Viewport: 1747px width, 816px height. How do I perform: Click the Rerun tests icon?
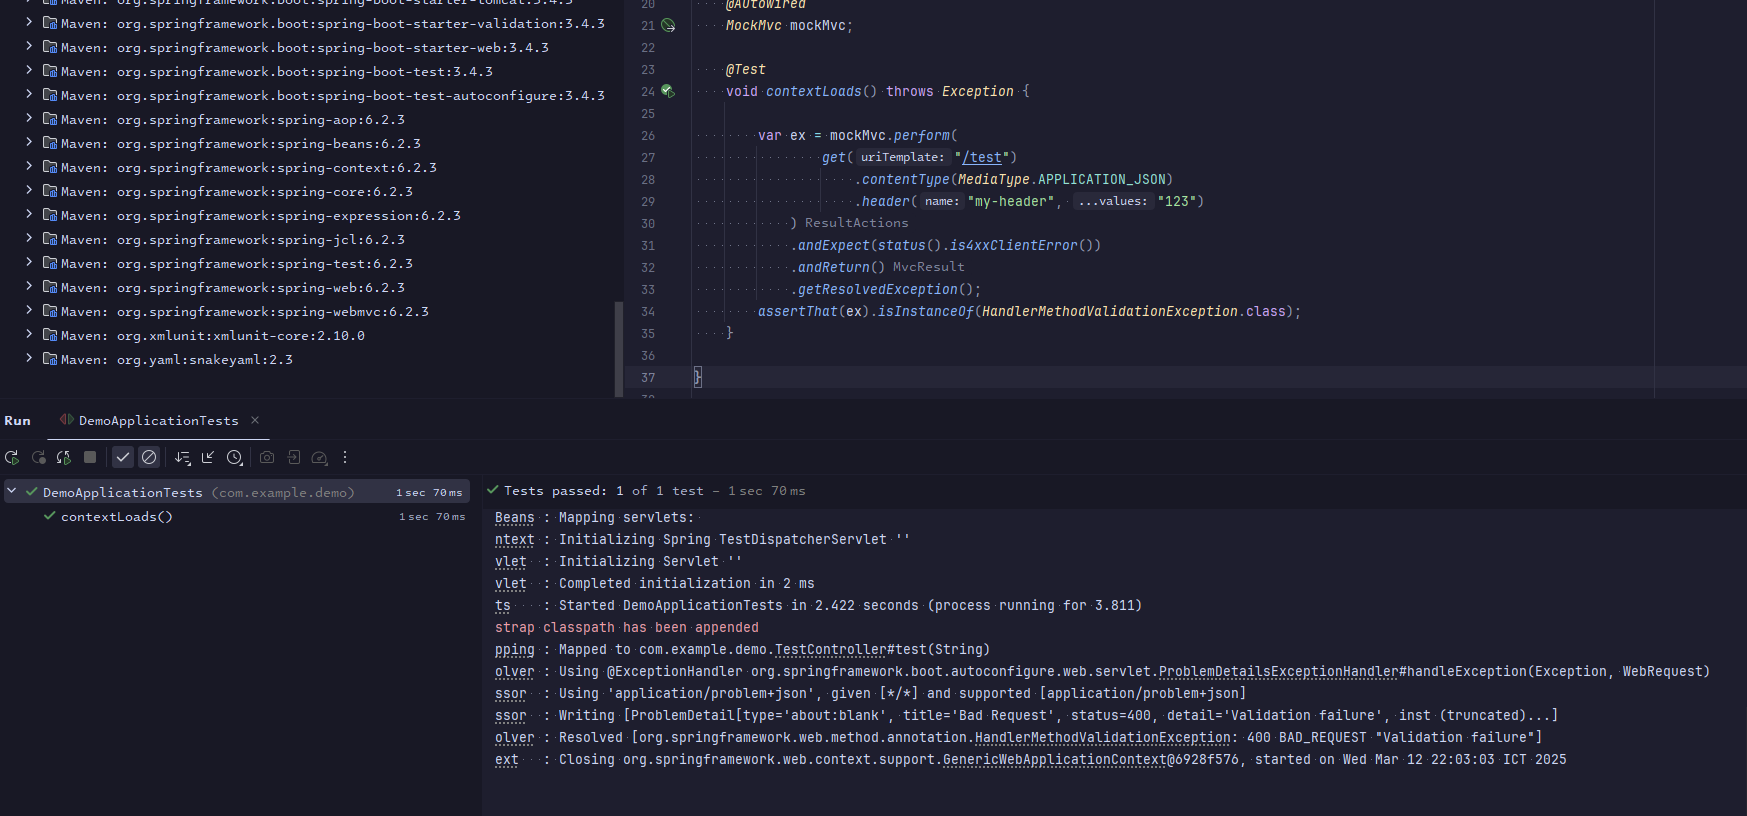point(12,457)
